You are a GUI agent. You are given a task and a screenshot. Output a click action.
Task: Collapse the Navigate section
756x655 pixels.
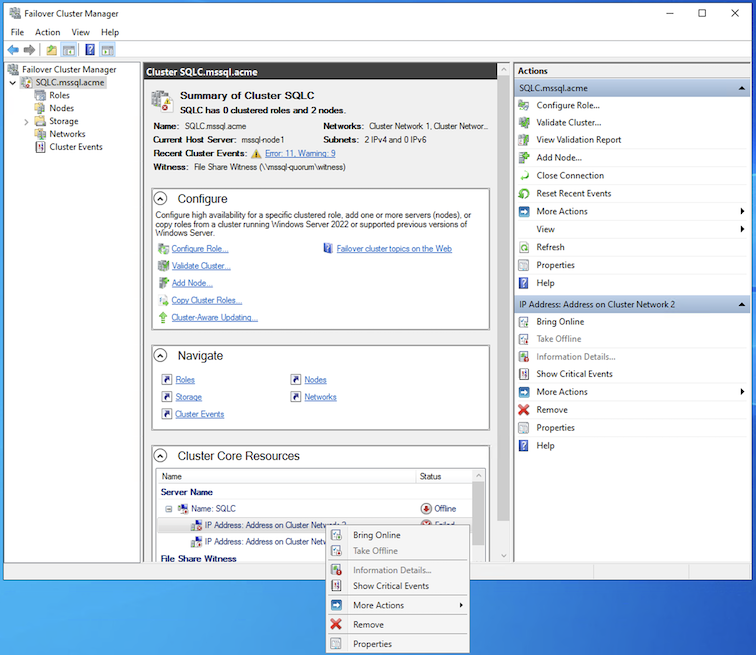161,356
